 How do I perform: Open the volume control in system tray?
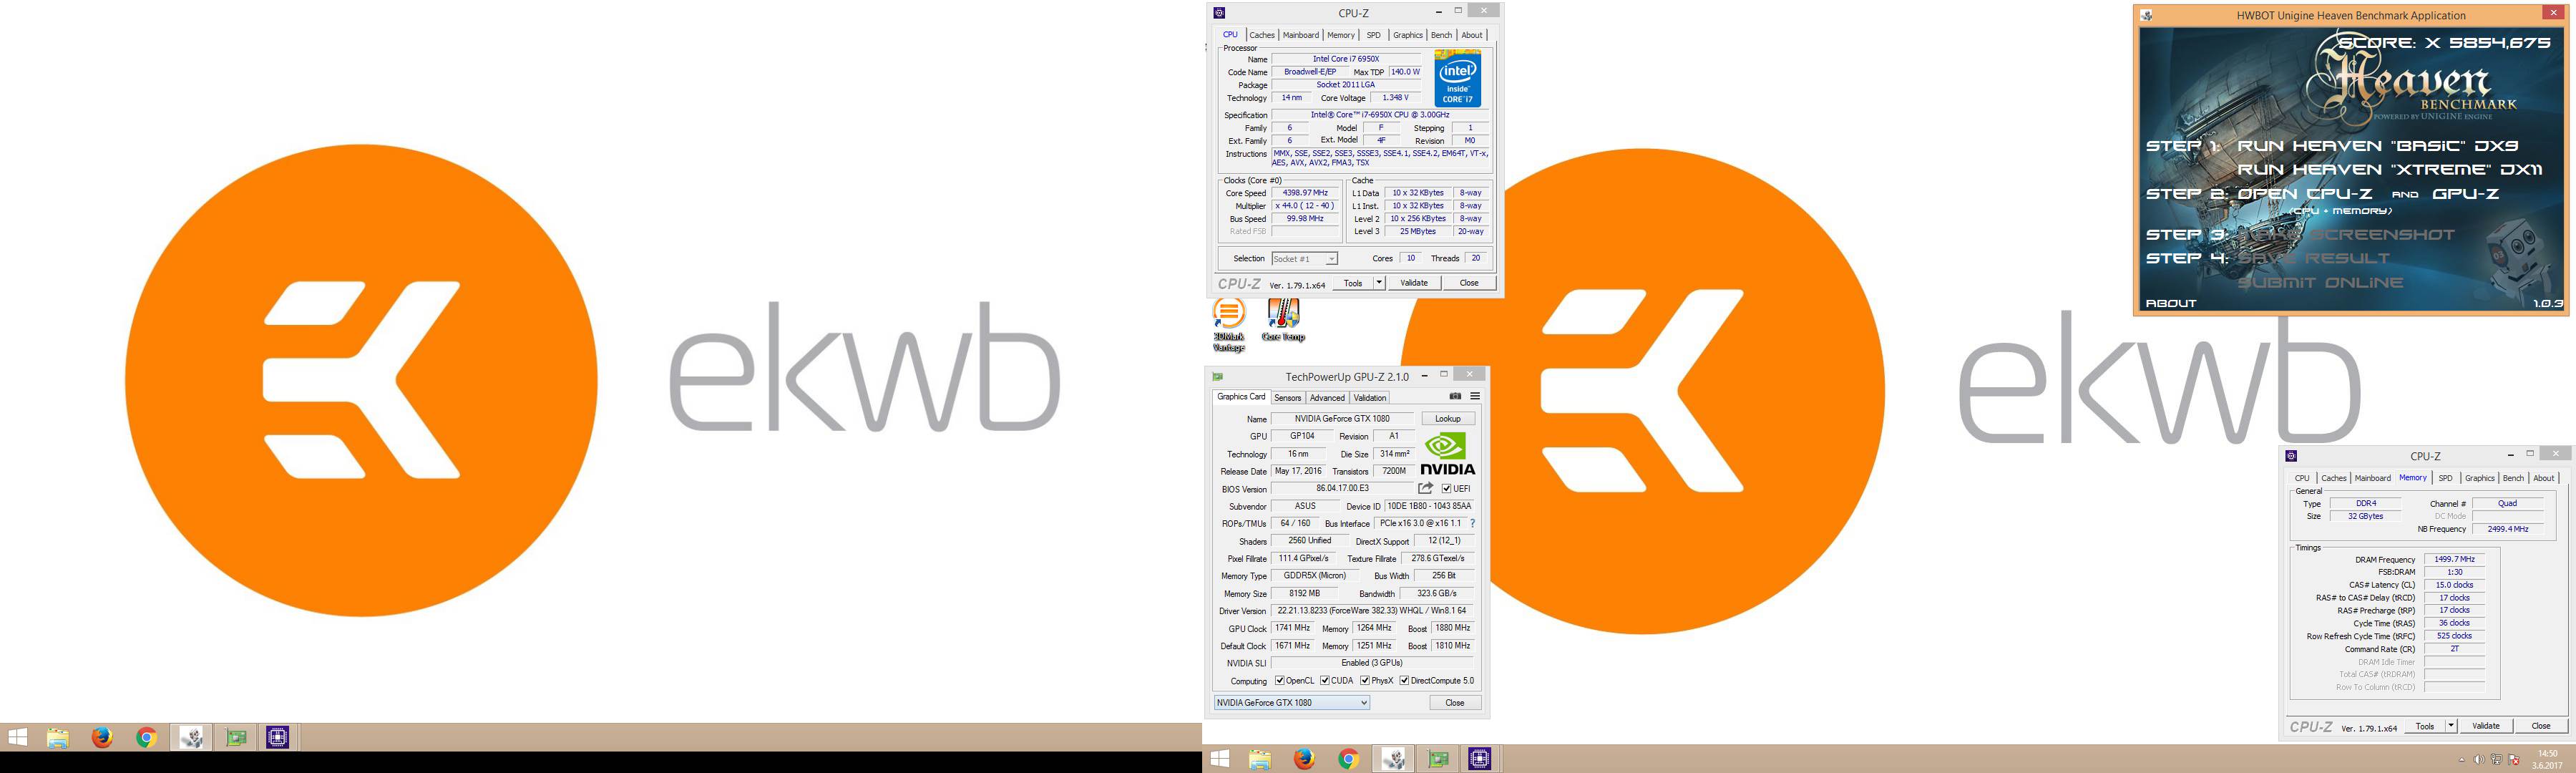pyautogui.click(x=2480, y=760)
